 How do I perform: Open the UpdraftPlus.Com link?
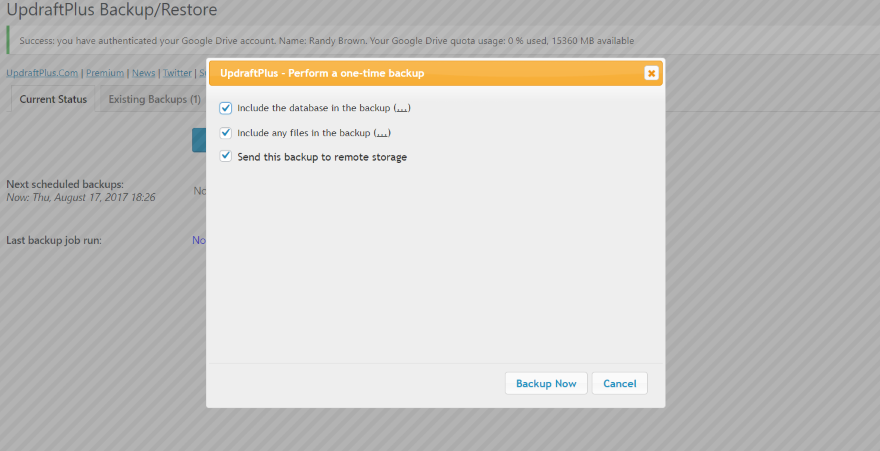click(x=42, y=73)
